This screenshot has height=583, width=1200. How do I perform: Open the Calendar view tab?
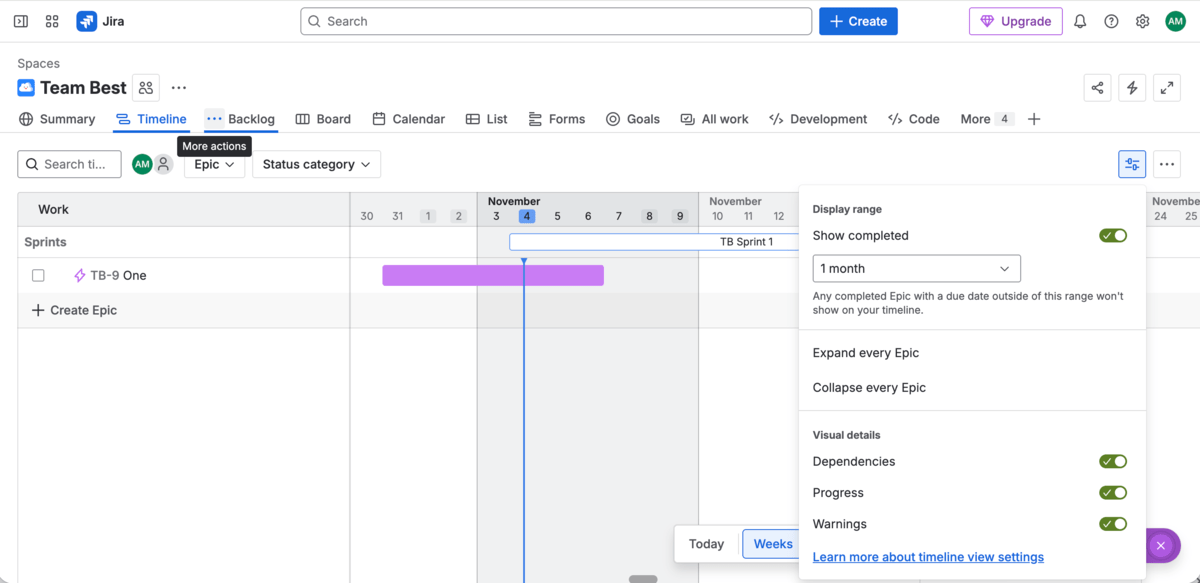tap(408, 118)
